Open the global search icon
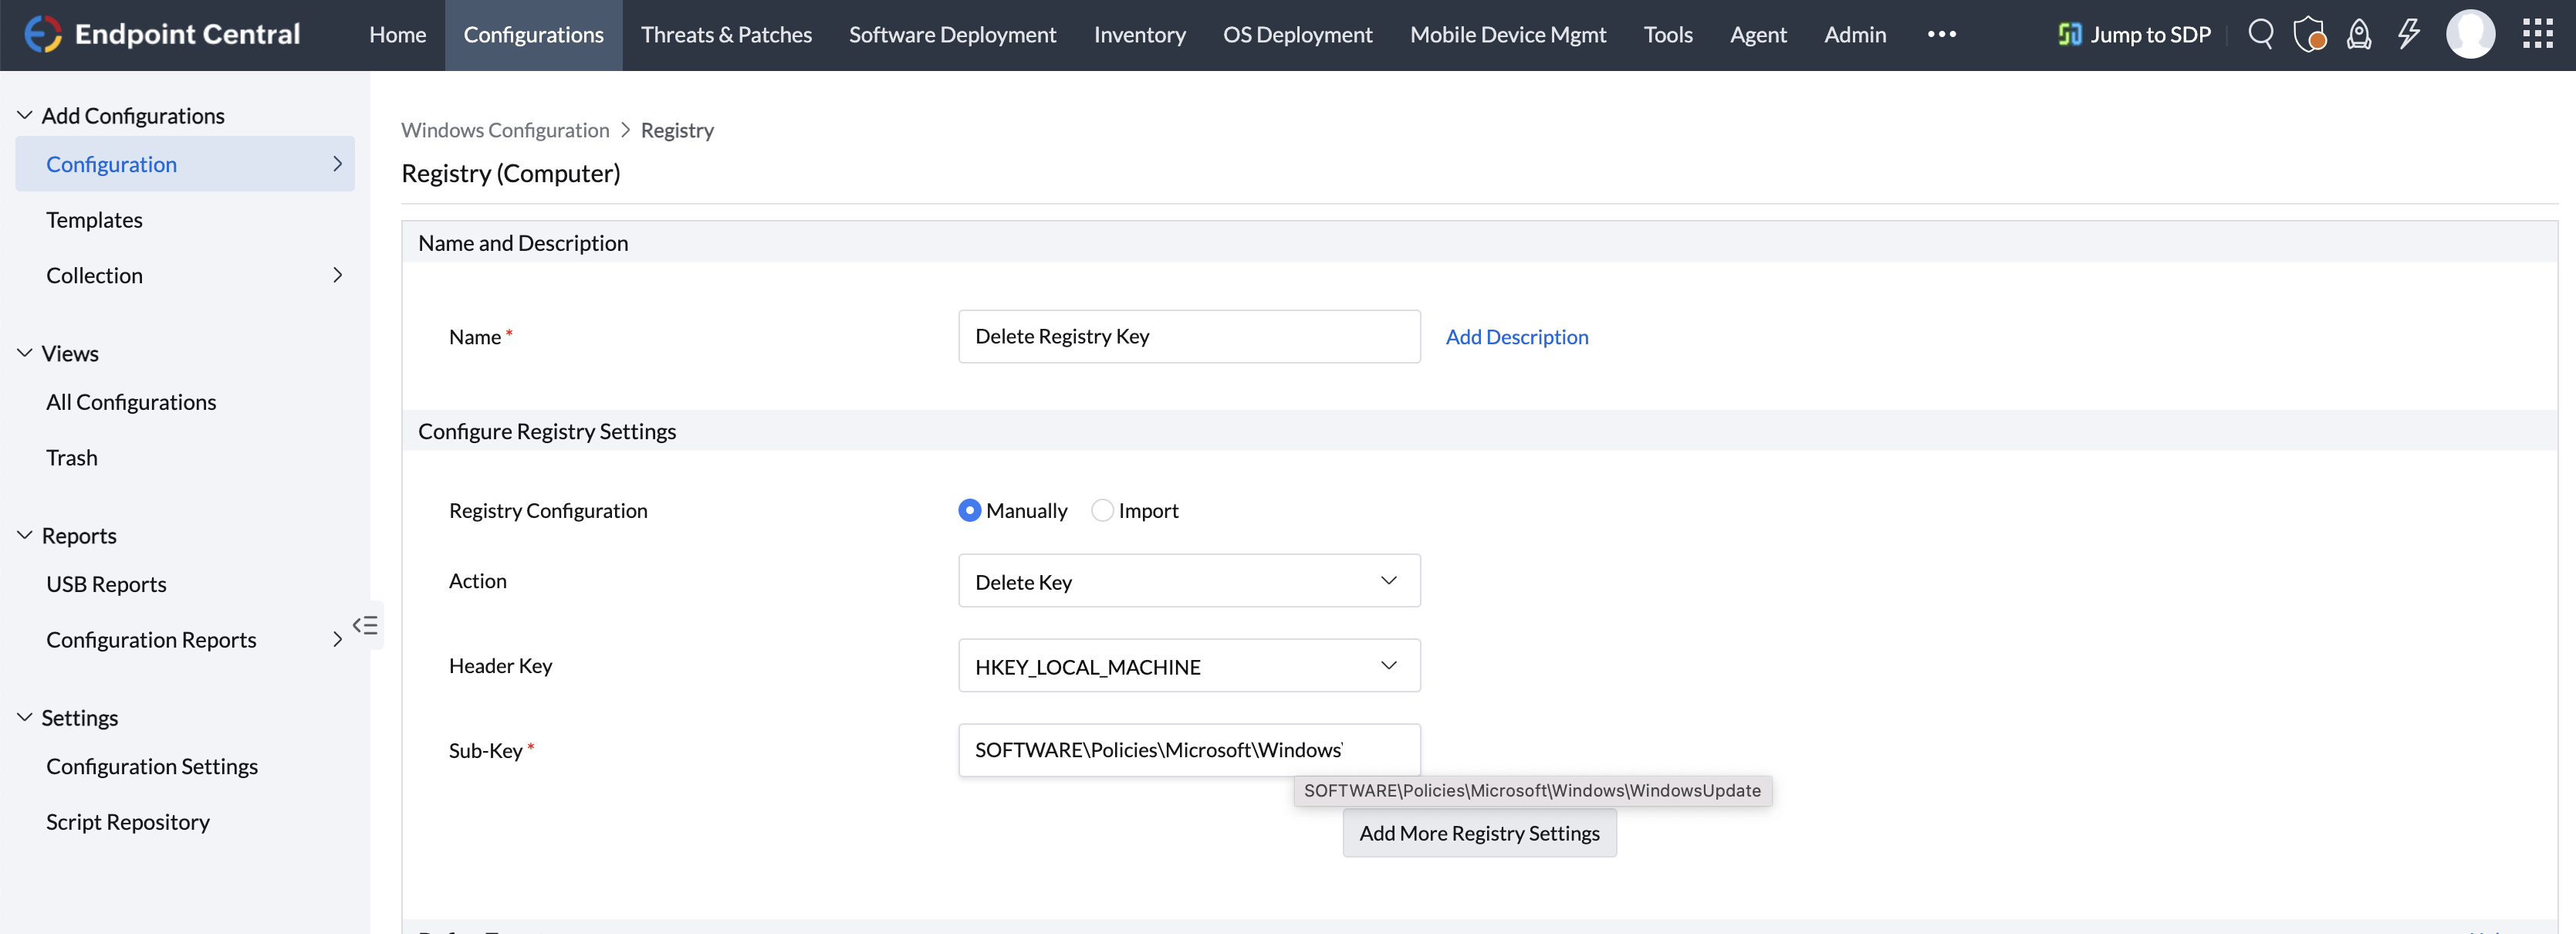This screenshot has height=934, width=2576. pyautogui.click(x=2261, y=33)
